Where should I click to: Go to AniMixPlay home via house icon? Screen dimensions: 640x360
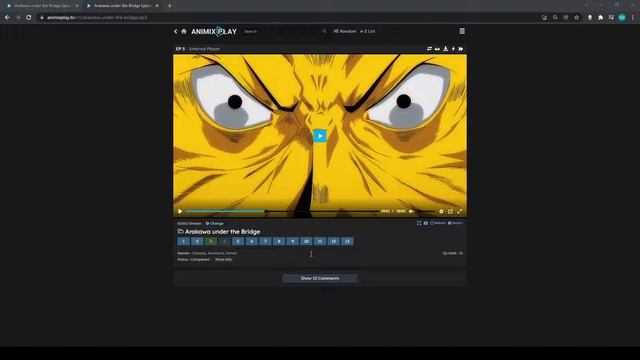(x=184, y=31)
